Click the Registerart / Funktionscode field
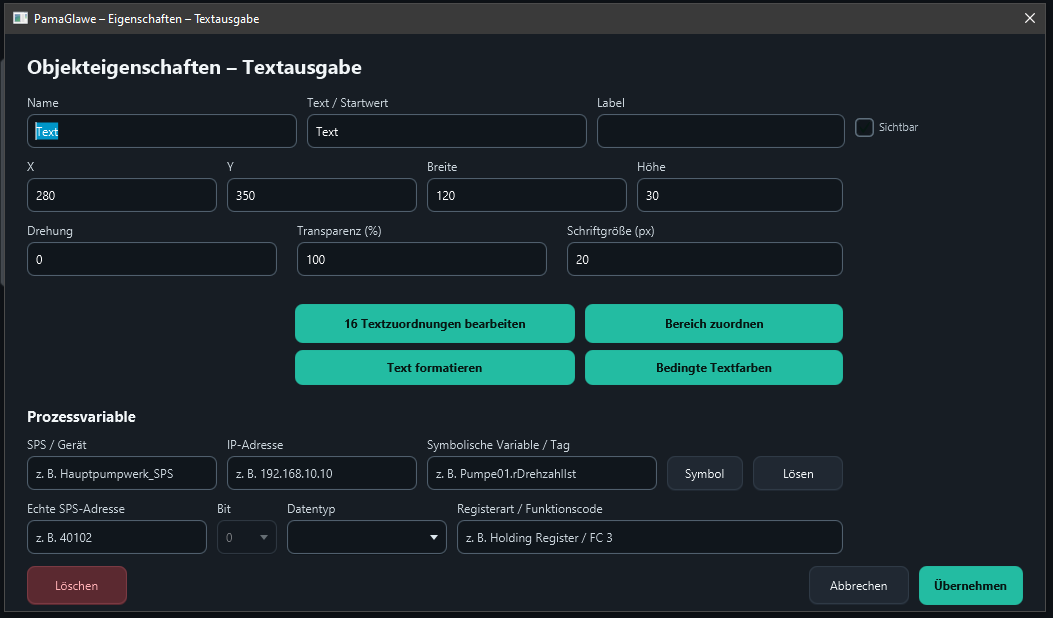This screenshot has width=1053, height=618. tap(649, 537)
